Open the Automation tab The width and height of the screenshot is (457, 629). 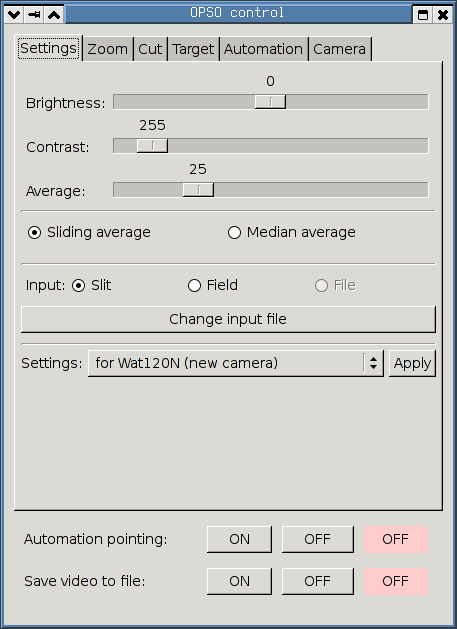pos(263,49)
